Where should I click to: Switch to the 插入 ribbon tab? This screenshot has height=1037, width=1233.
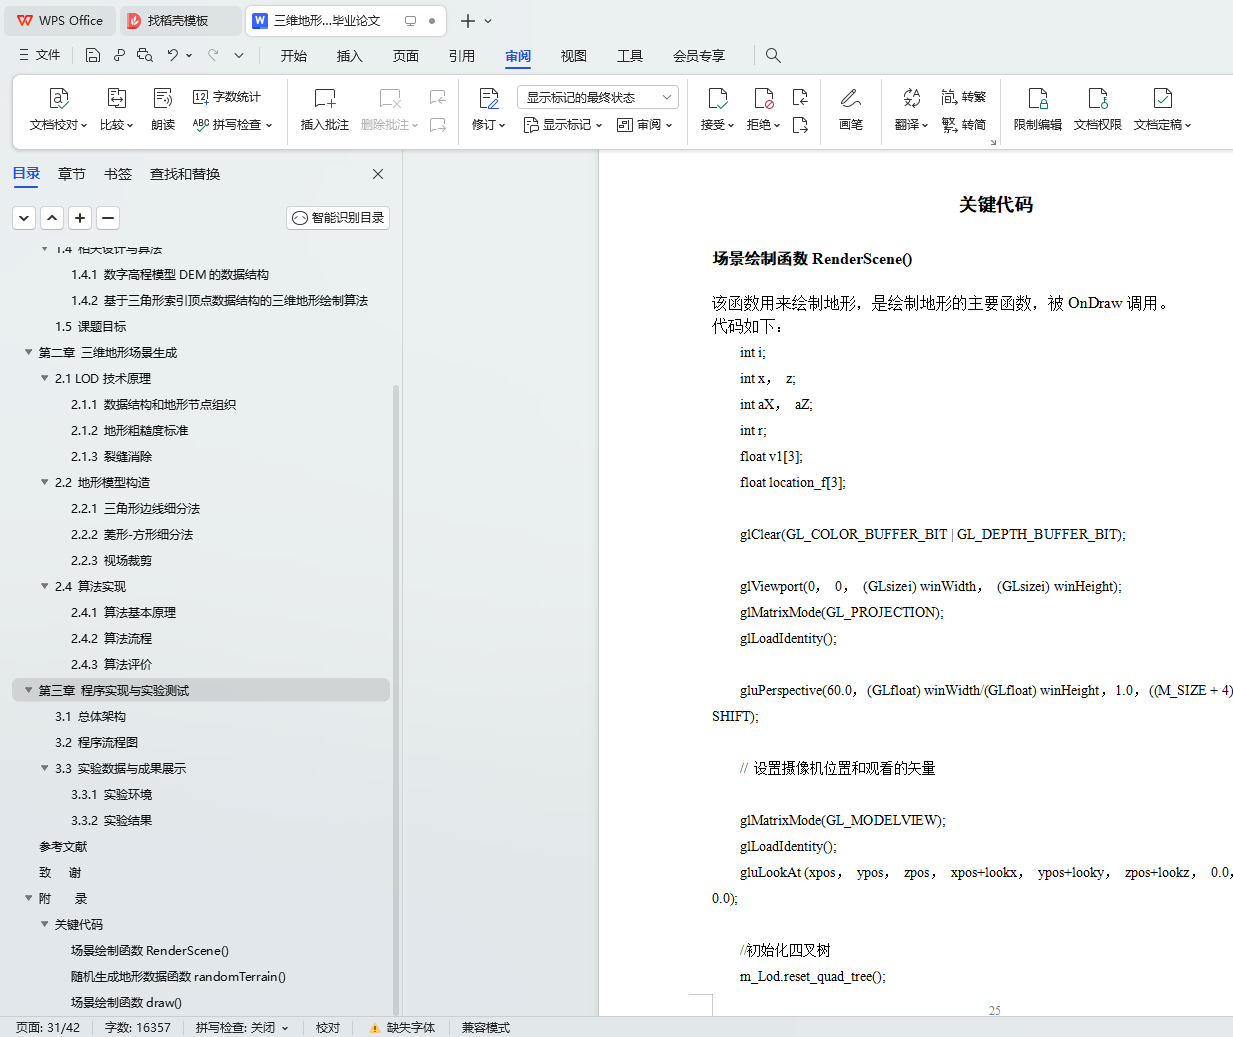click(x=350, y=56)
